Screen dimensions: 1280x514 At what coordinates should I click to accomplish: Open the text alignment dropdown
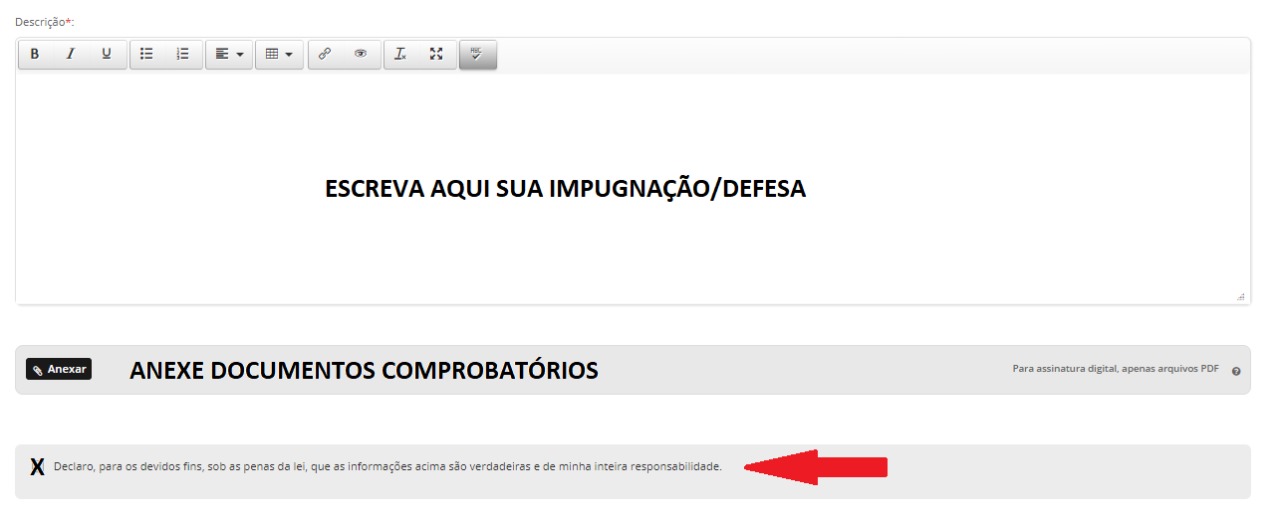[229, 55]
